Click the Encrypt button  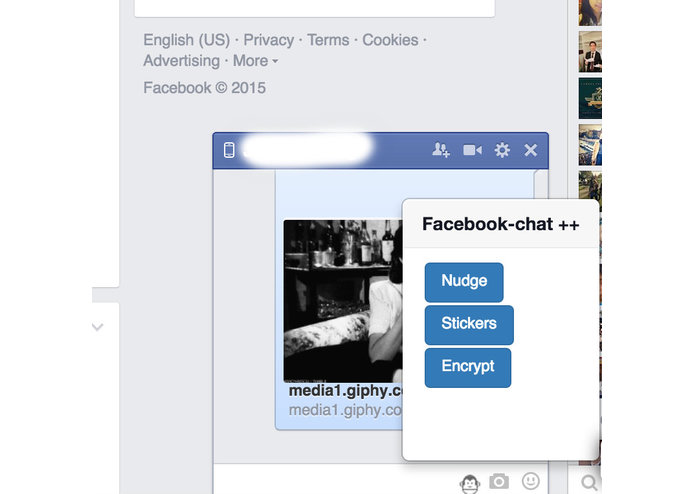468,367
